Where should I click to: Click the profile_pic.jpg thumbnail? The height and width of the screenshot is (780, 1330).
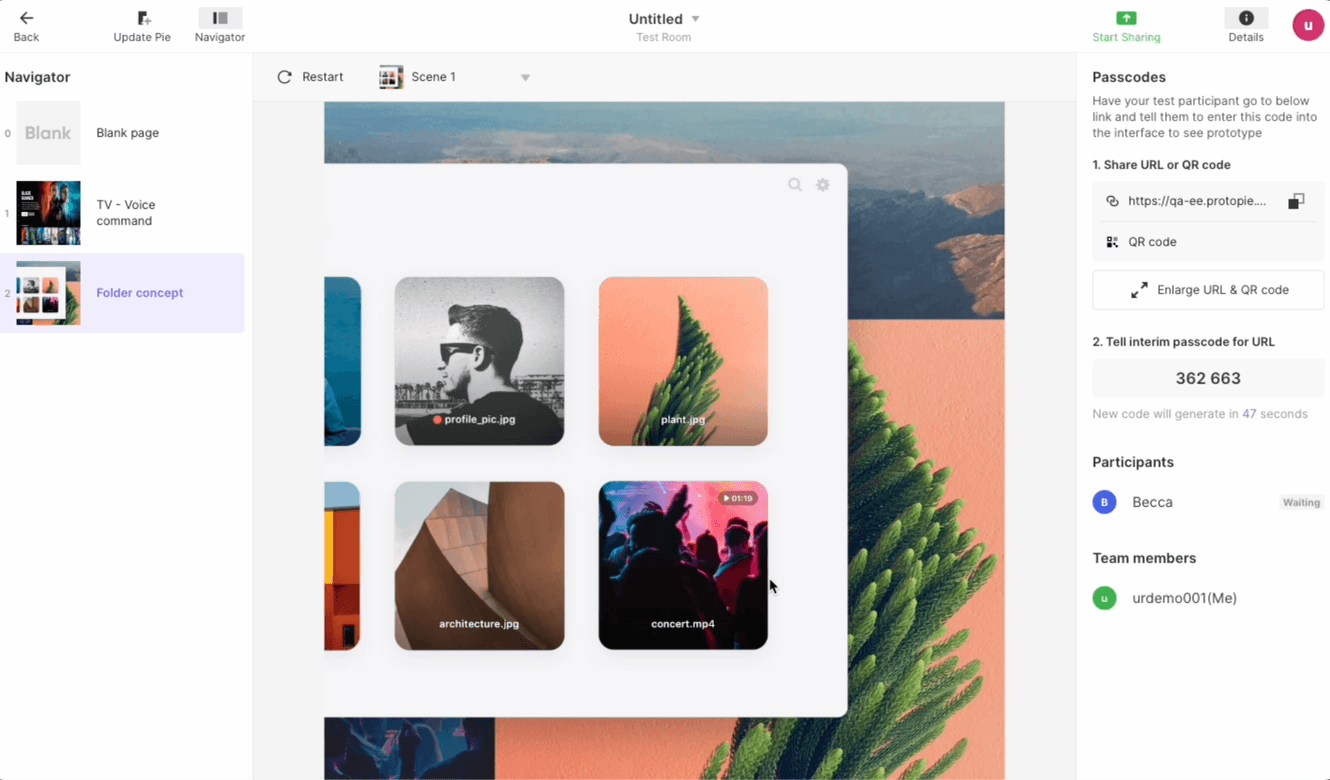[x=479, y=361]
